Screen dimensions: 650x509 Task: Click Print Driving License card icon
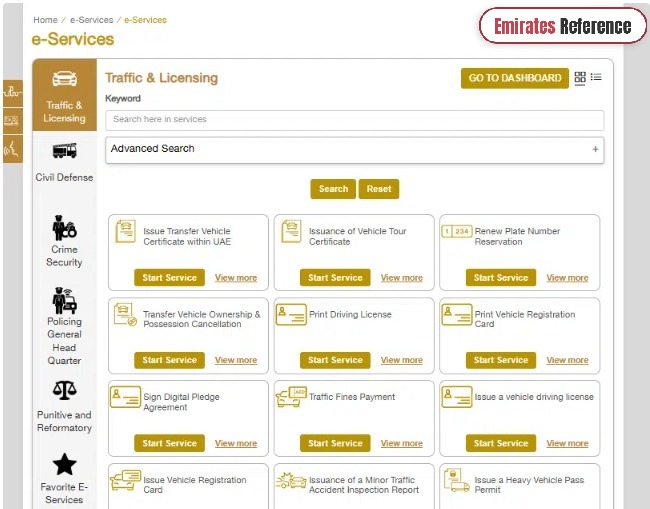[x=291, y=315]
